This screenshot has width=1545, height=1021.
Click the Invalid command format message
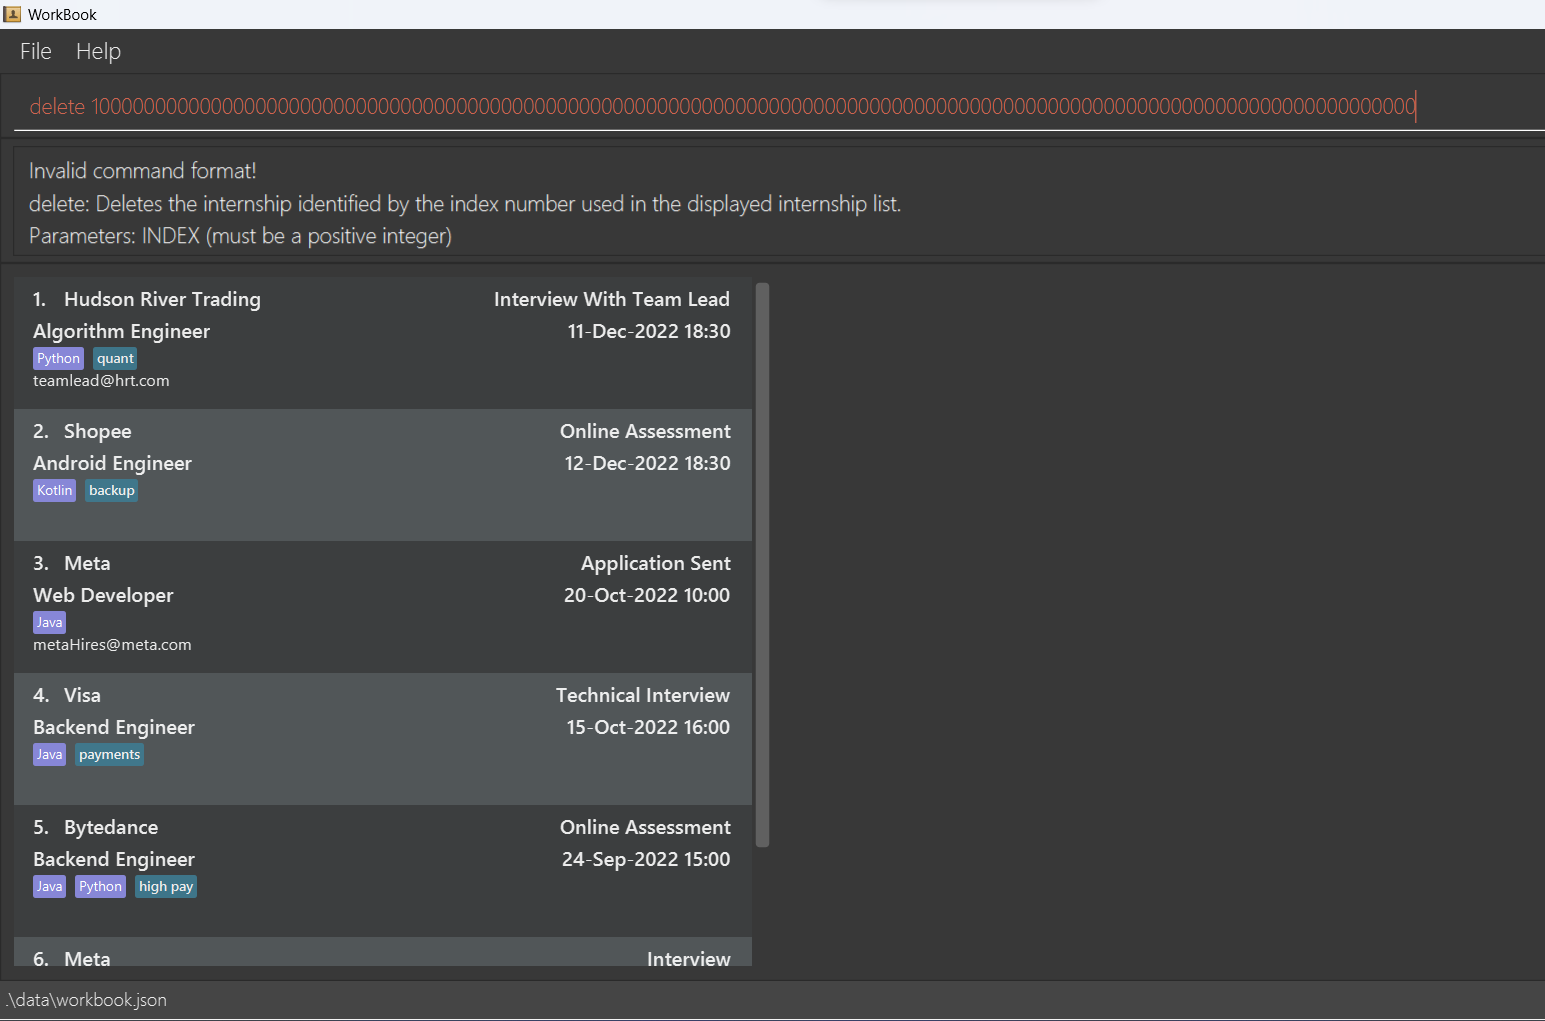point(143,171)
